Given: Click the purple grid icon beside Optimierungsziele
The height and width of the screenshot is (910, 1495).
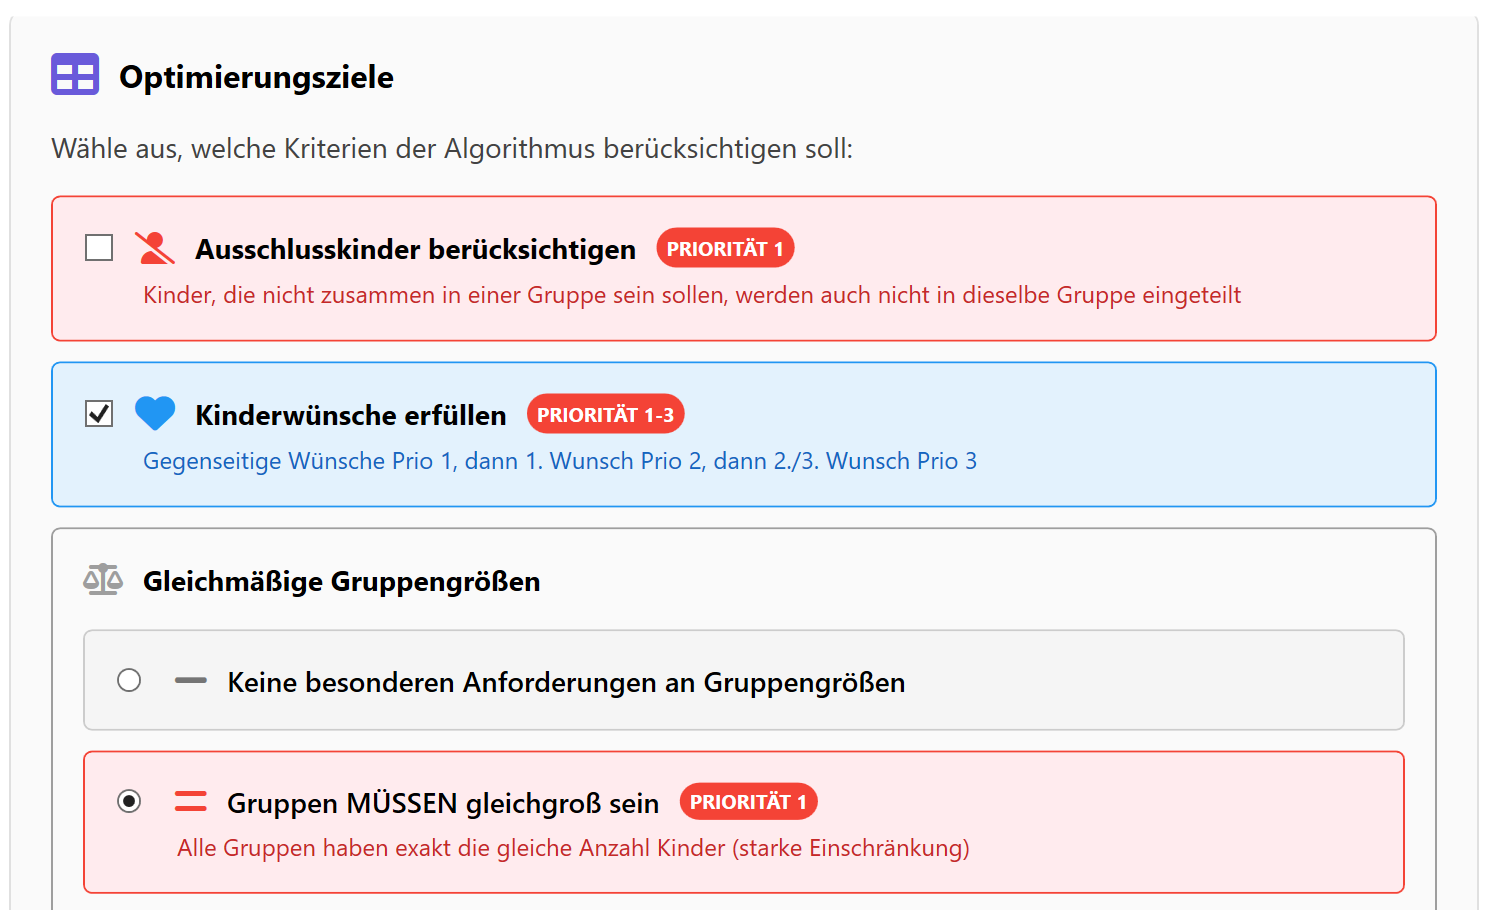Looking at the screenshot, I should click(75, 75).
